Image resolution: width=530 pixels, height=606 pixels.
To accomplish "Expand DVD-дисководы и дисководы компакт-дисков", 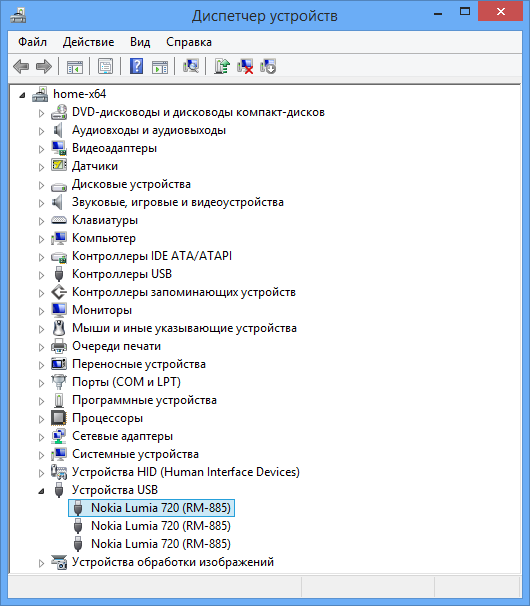I will [41, 113].
